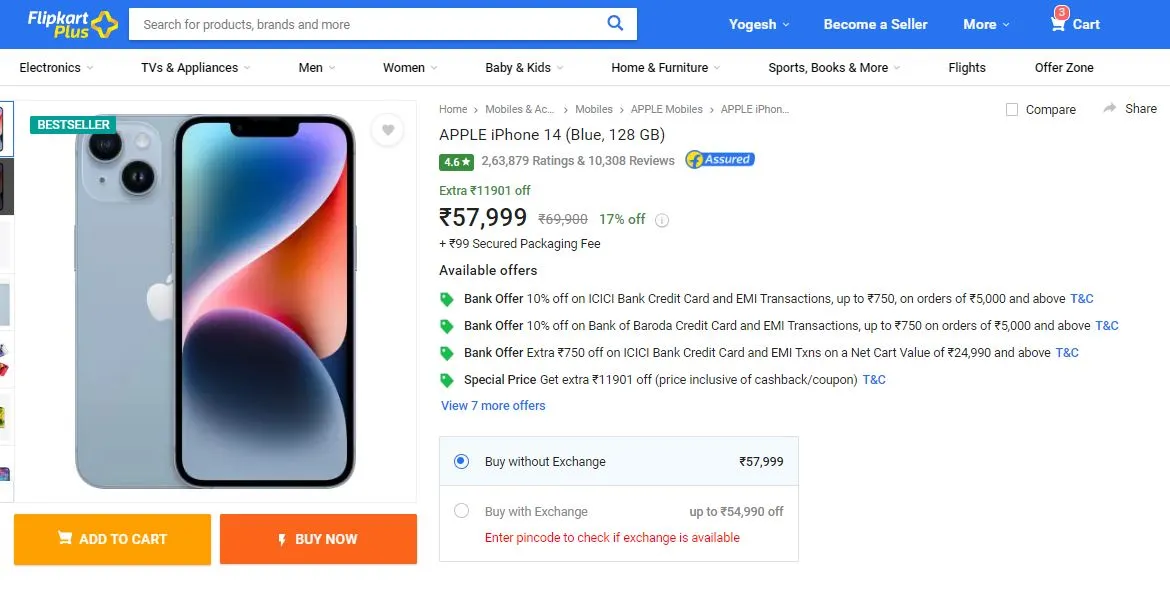This screenshot has width=1170, height=599.
Task: Open the shopping cart icon
Action: click(x=1057, y=24)
